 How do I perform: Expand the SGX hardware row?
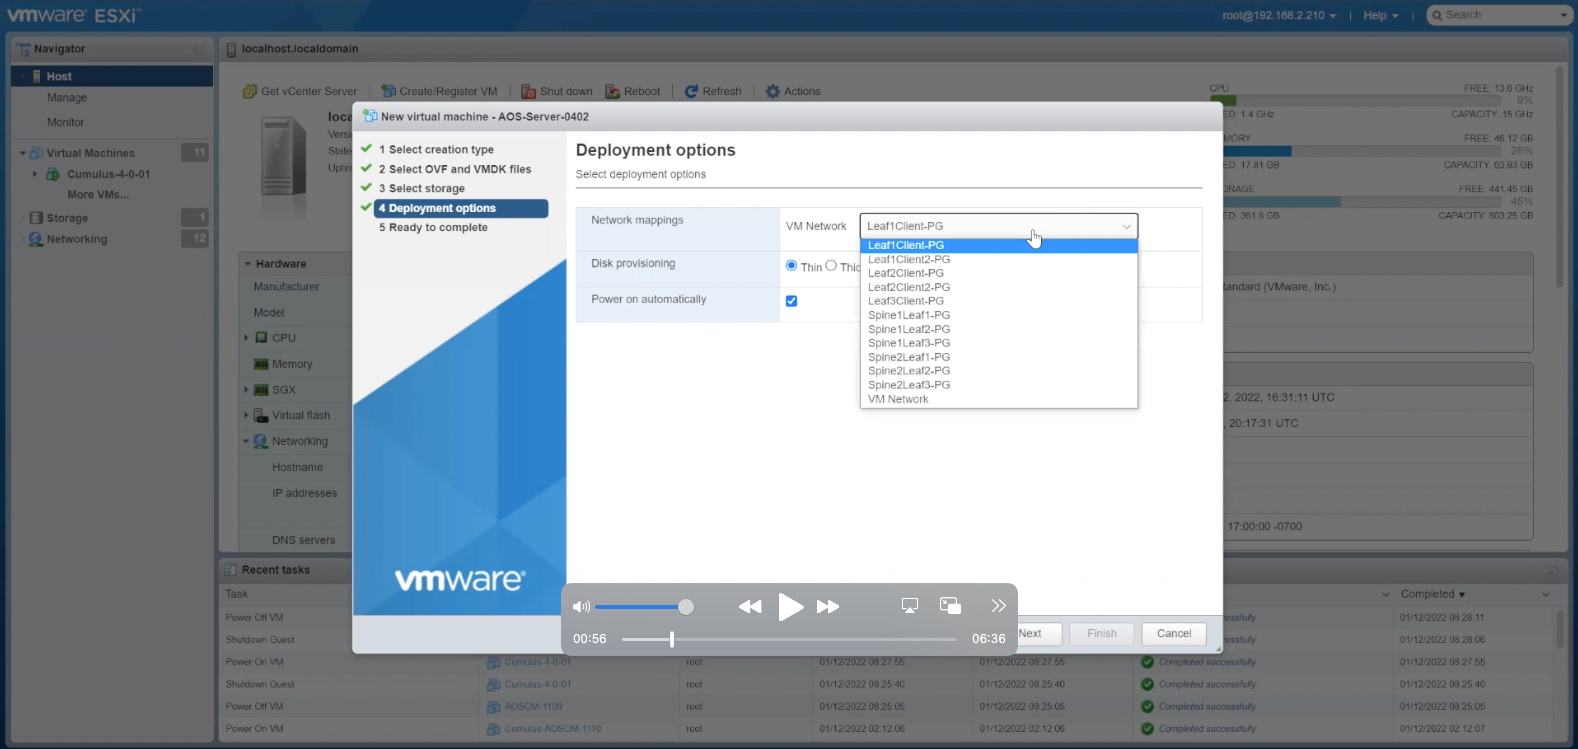coord(246,390)
